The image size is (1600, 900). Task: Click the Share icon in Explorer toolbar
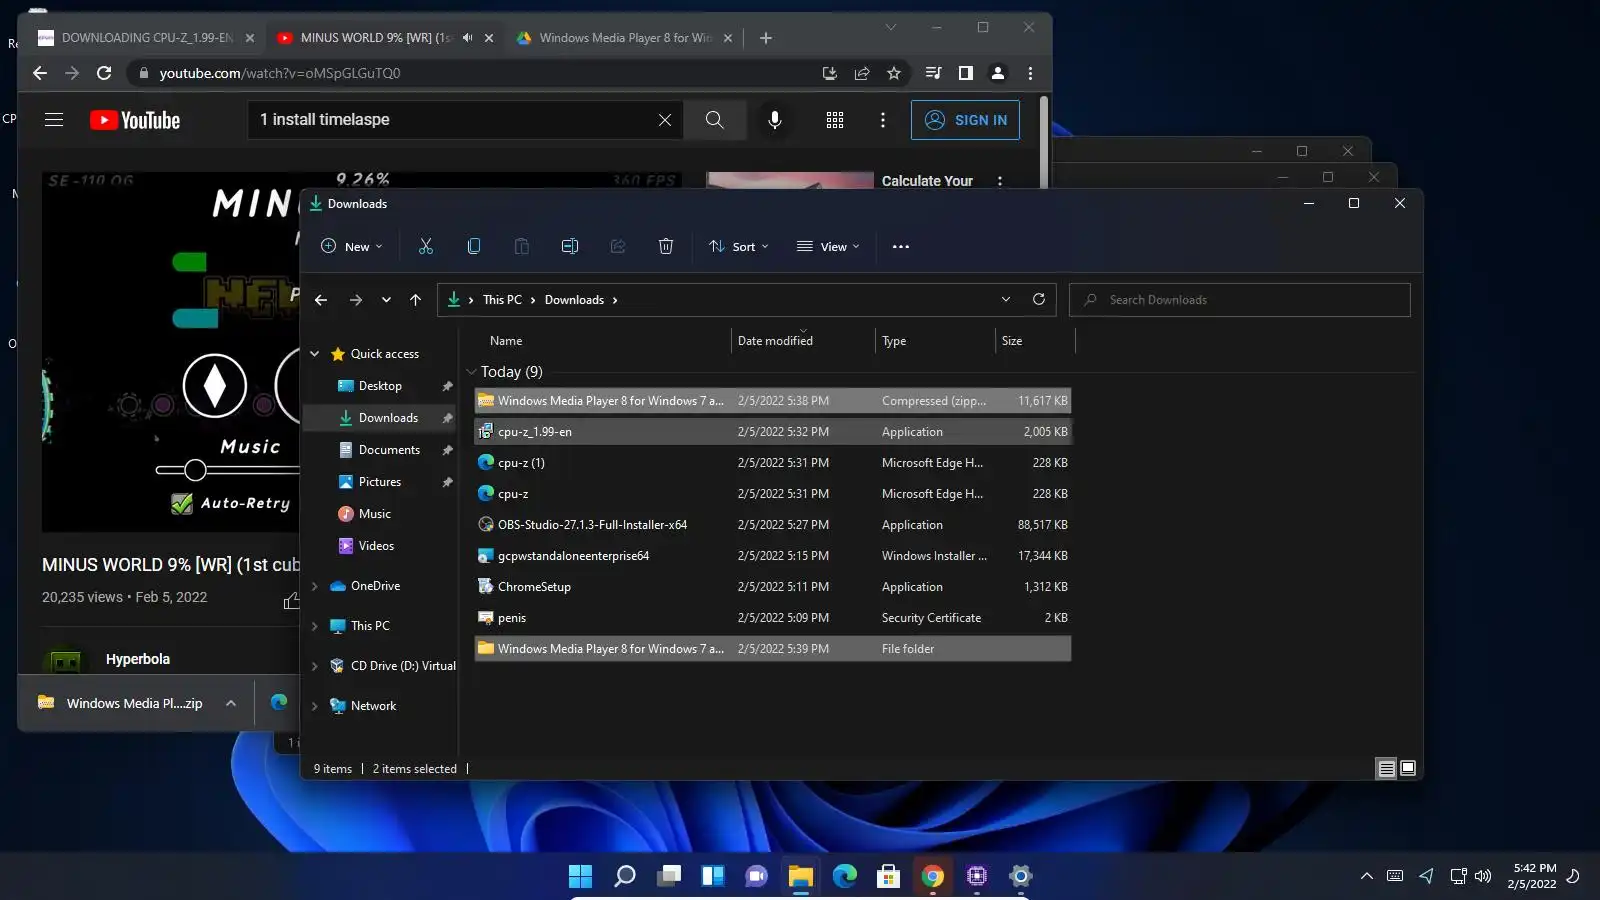tap(618, 247)
